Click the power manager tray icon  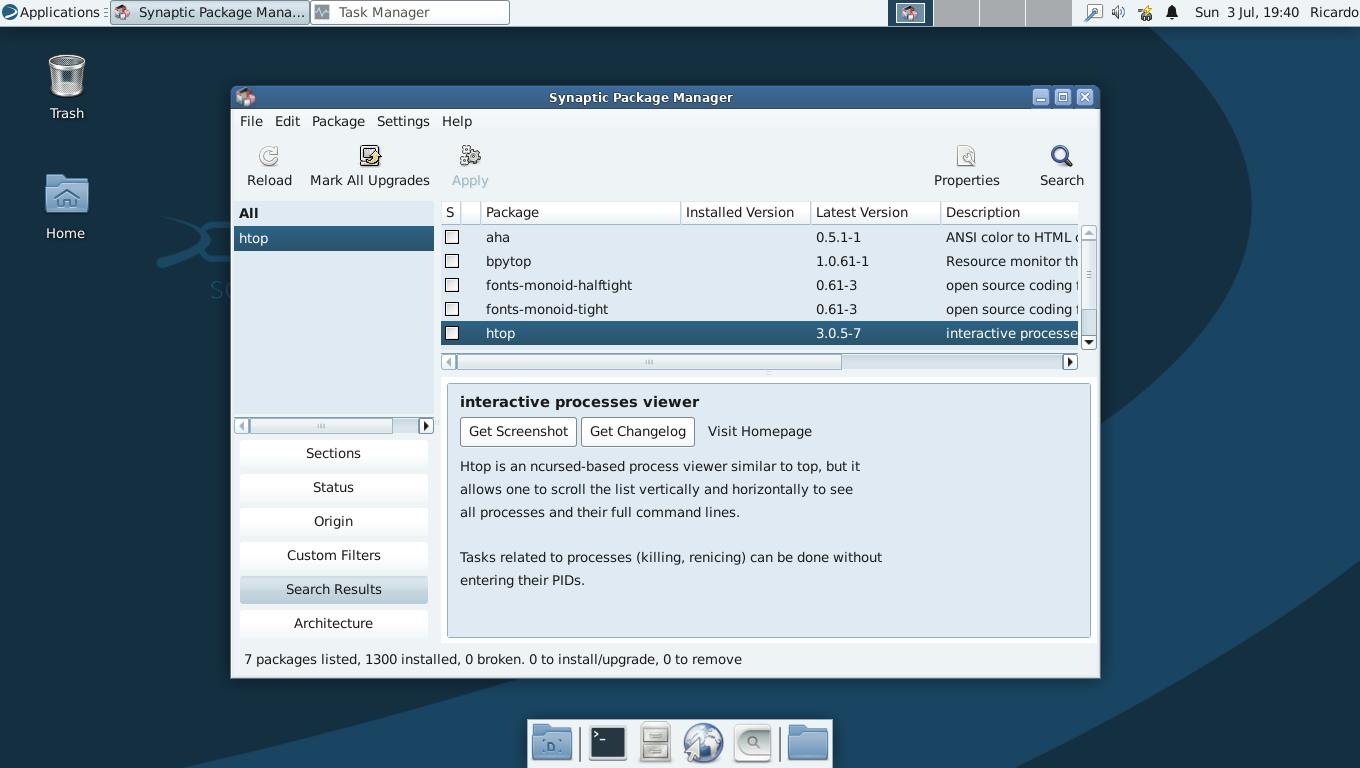coord(1145,13)
